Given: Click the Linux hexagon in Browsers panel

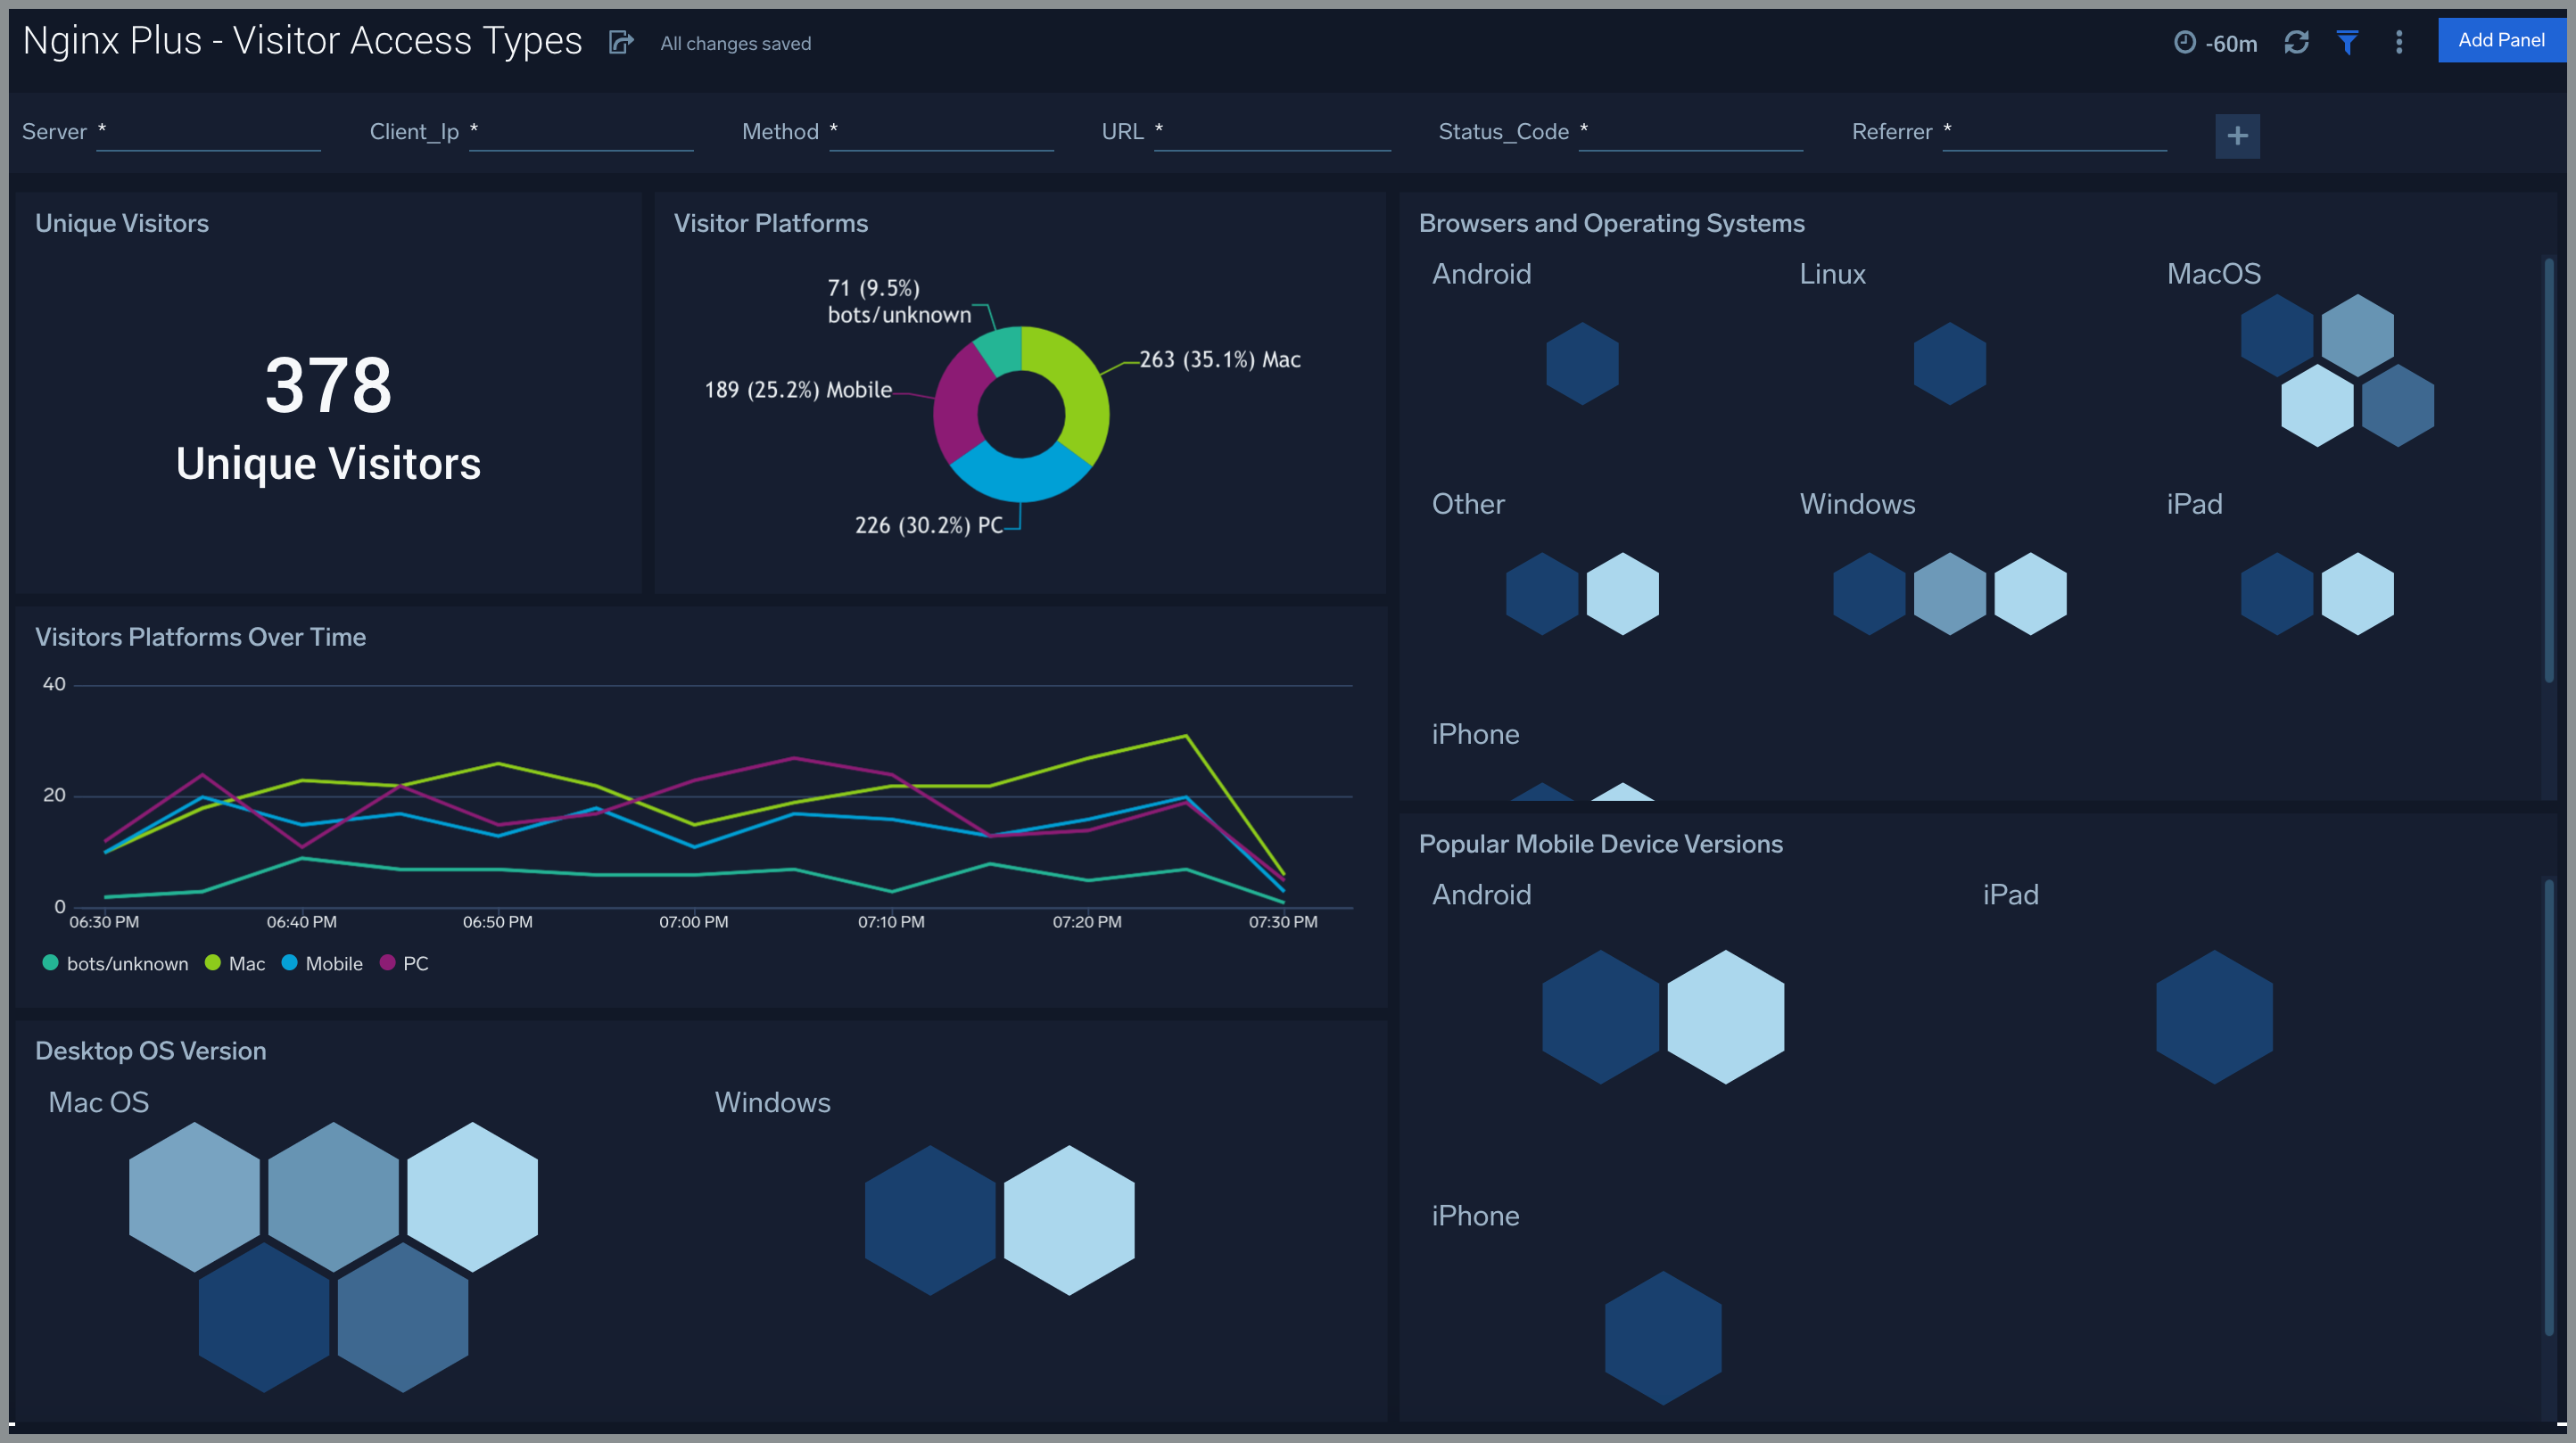Looking at the screenshot, I should point(1949,363).
